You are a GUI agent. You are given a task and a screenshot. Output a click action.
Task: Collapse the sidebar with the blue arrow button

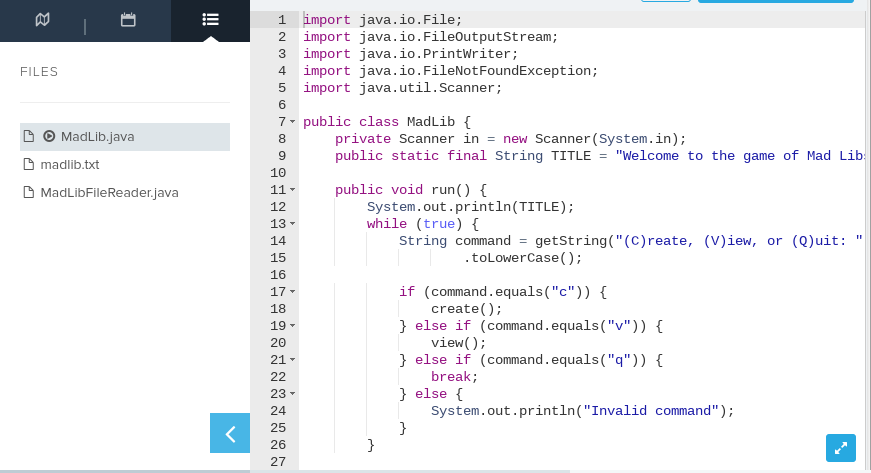(230, 433)
